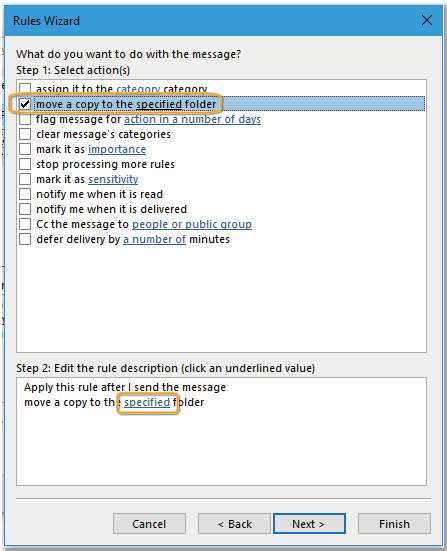Click action in a number of days link

click(192, 119)
